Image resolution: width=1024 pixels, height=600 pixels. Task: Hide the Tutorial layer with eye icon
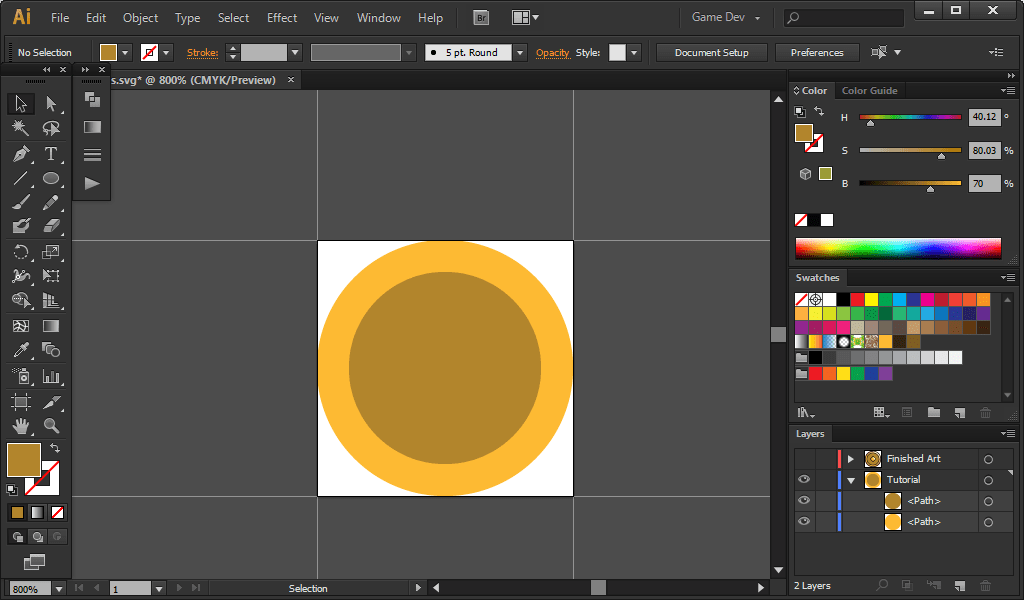click(x=804, y=480)
